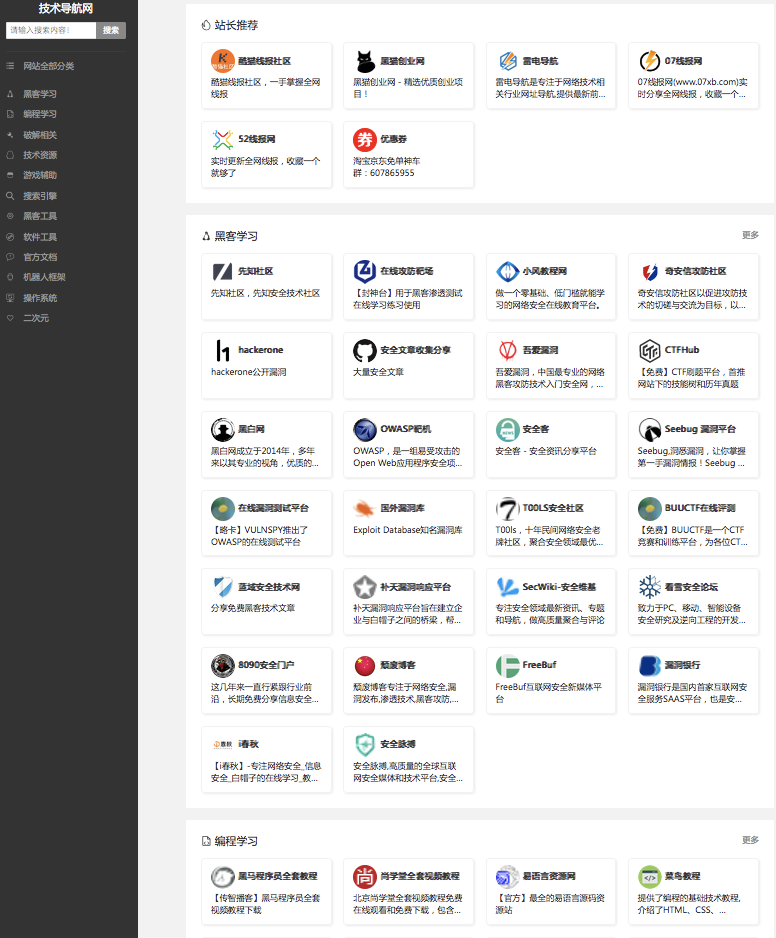Viewport: 776px width, 938px height.
Task: Select 黑客工具 in the sidebar
Action: coord(39,216)
